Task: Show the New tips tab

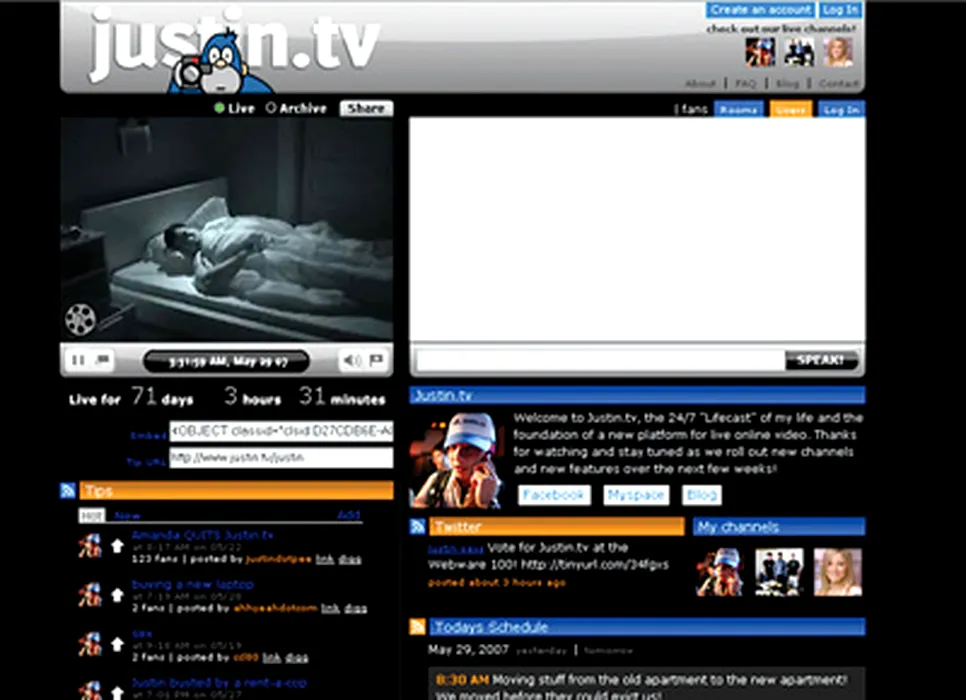Action: pos(128,516)
